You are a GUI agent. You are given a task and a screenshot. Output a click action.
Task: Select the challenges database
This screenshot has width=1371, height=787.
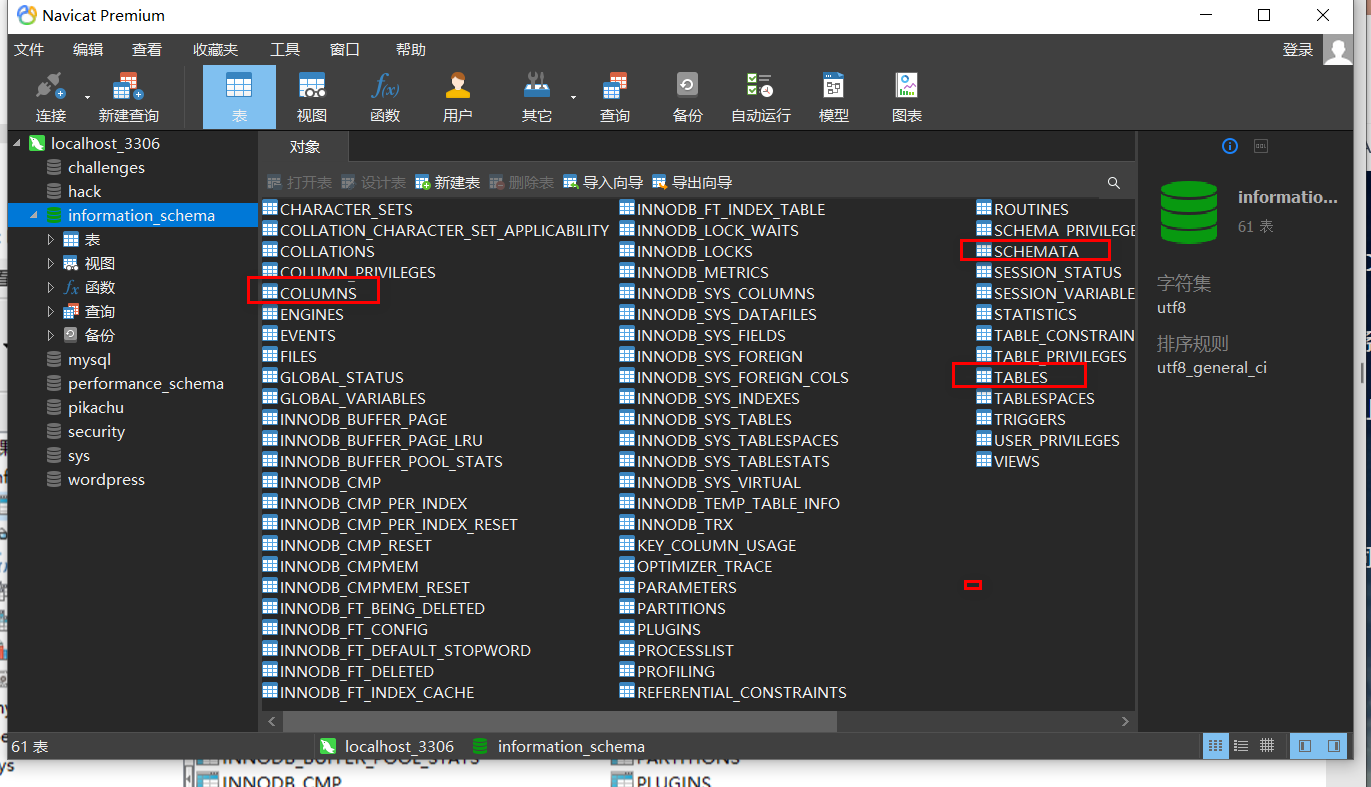point(106,168)
